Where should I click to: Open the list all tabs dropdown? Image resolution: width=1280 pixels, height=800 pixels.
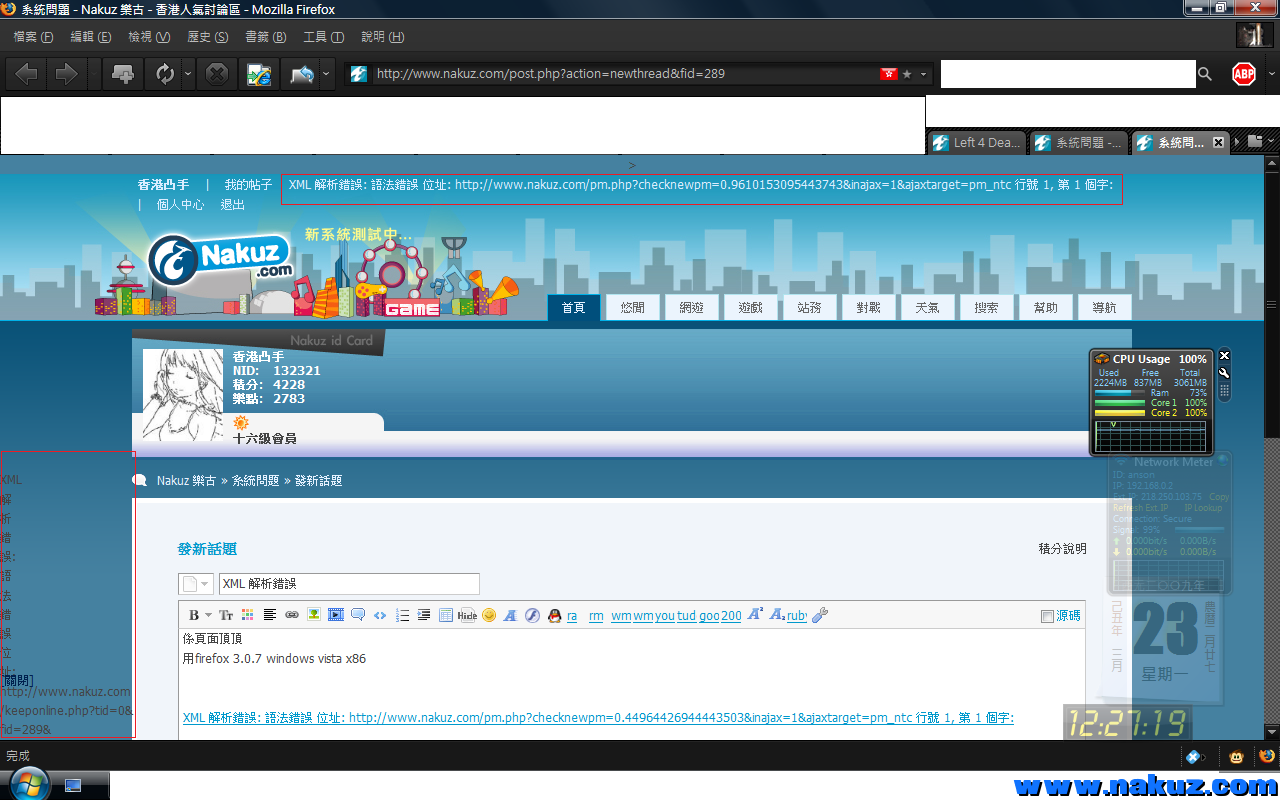coord(1271,142)
